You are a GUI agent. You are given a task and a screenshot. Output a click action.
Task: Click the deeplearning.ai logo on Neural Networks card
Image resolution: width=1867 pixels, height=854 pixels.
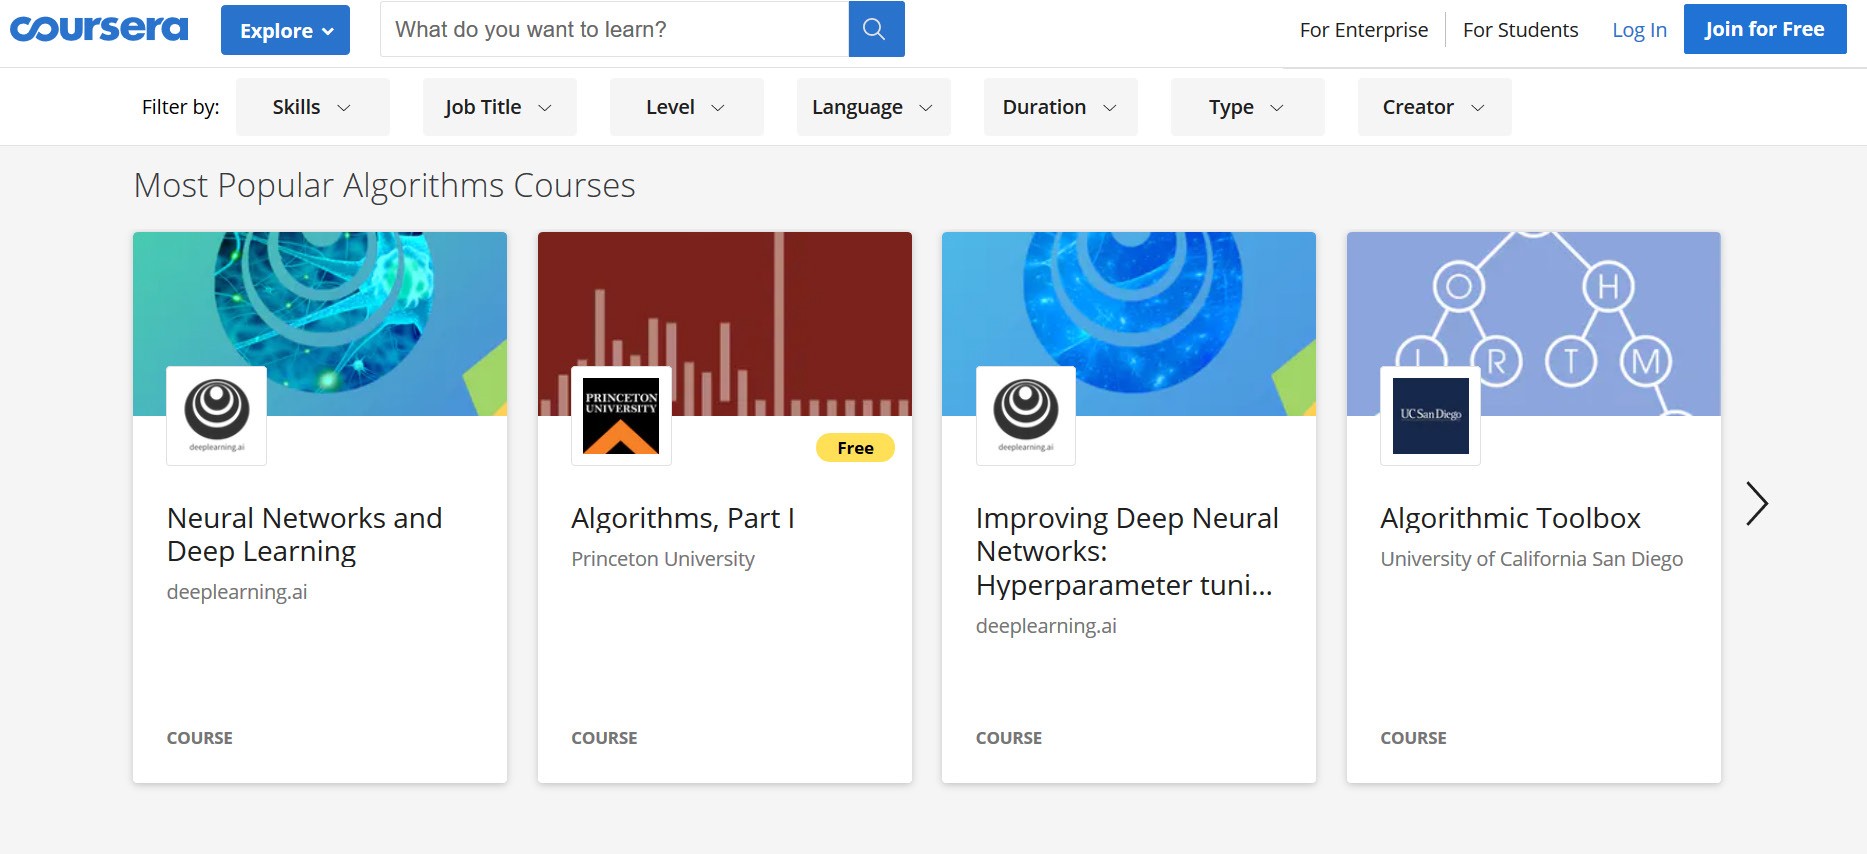point(217,415)
